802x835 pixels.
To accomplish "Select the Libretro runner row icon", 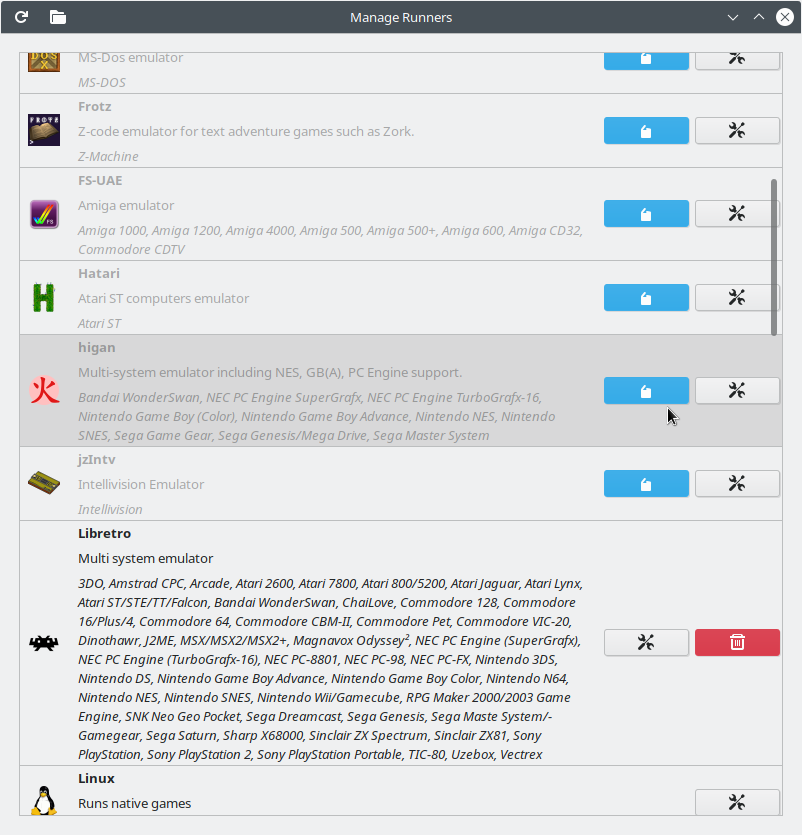I will (44, 643).
